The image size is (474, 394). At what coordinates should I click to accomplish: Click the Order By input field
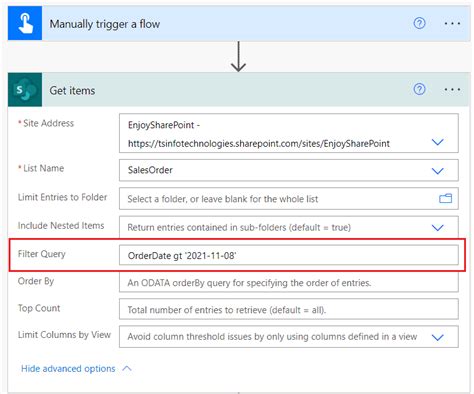(289, 283)
